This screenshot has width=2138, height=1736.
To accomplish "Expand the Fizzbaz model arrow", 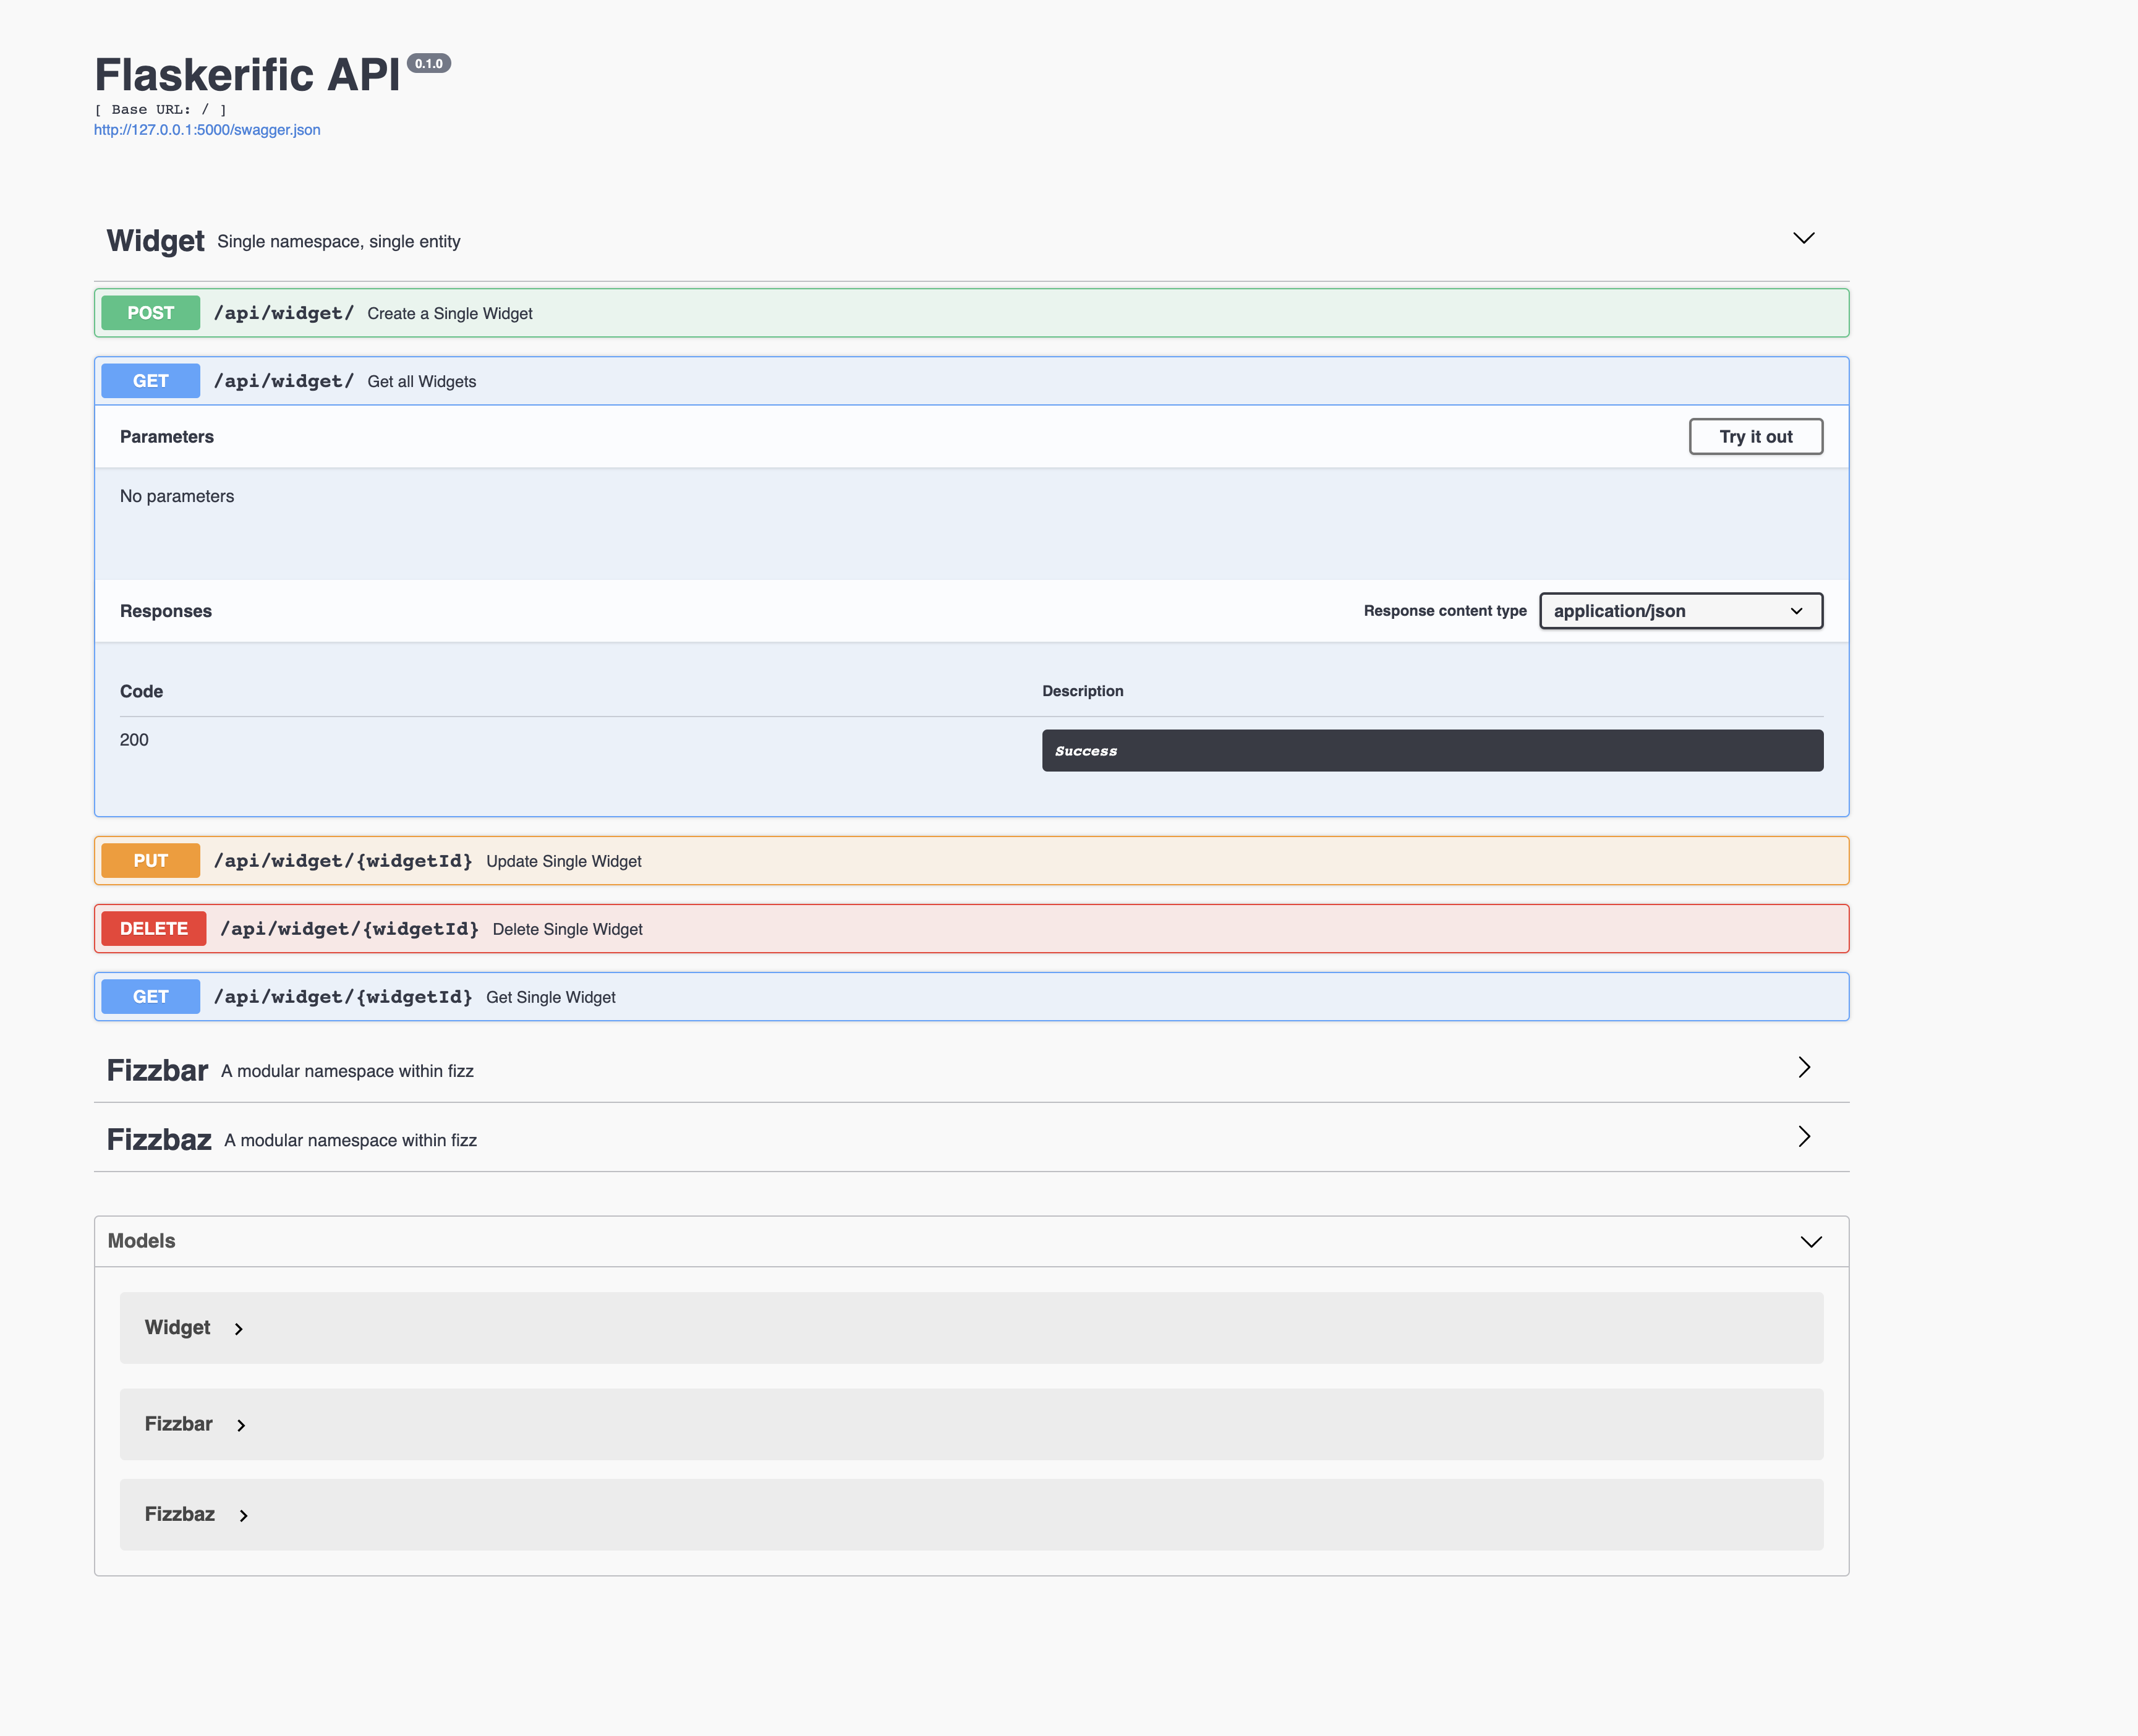I will pos(243,1515).
